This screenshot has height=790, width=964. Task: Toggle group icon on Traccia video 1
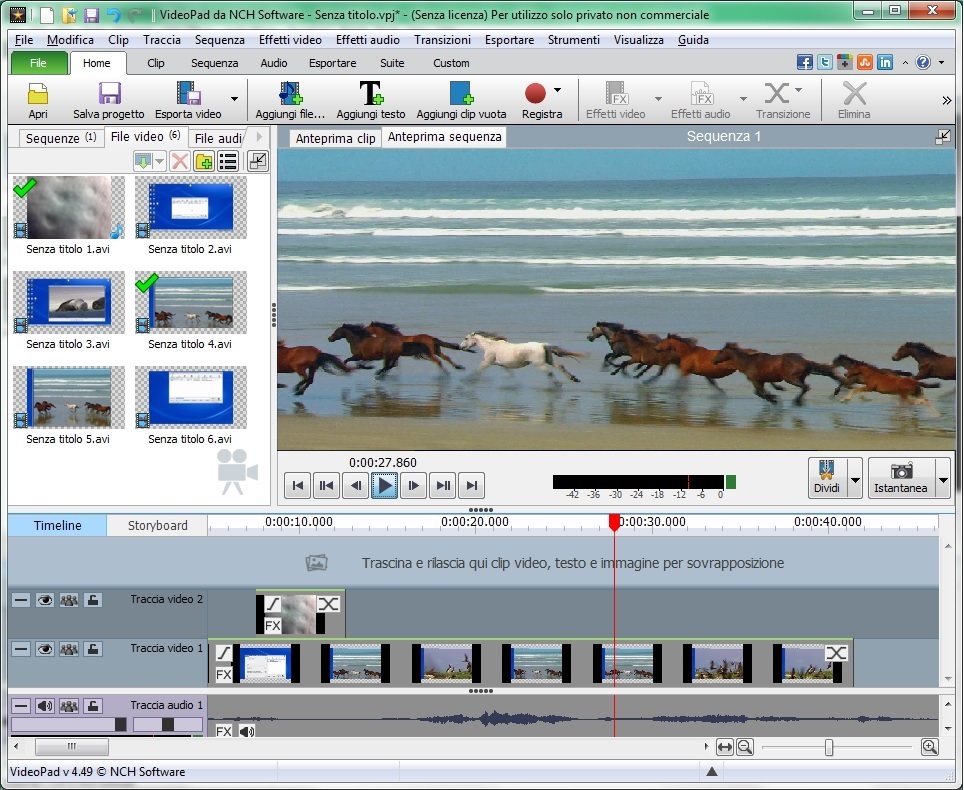(x=69, y=649)
